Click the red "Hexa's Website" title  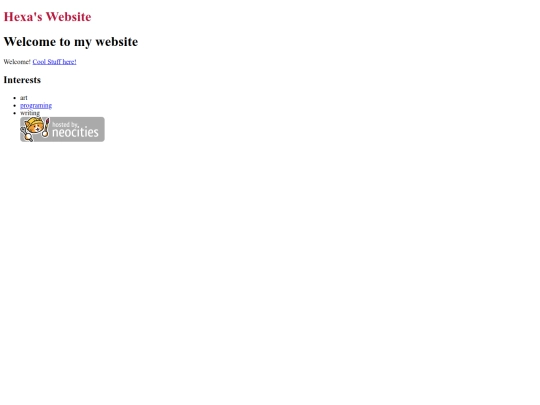[x=48, y=17]
